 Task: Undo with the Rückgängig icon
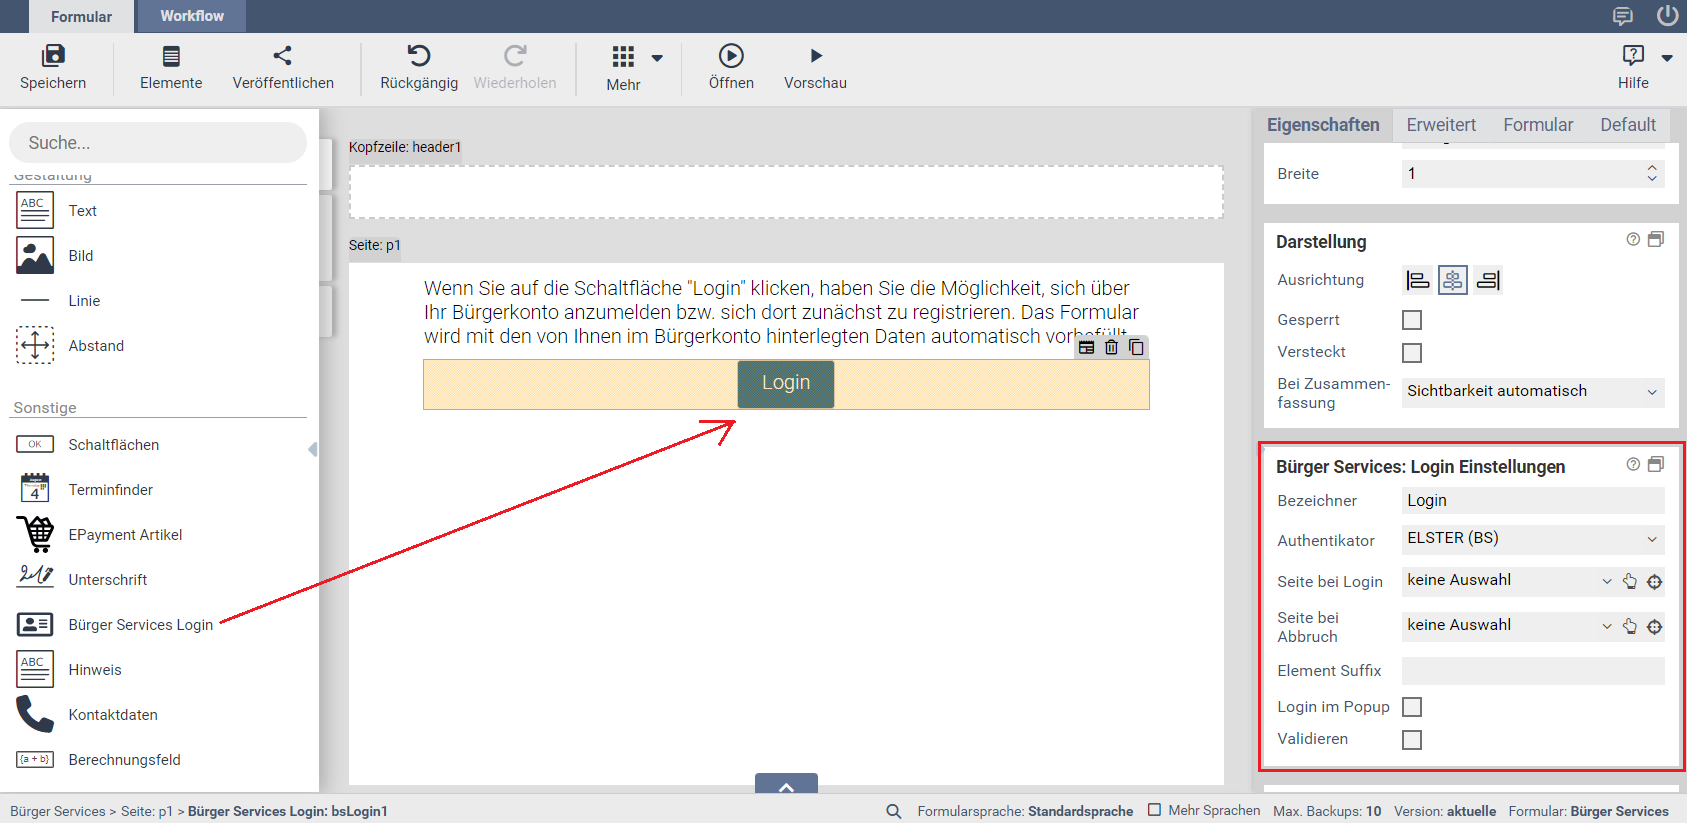point(419,56)
